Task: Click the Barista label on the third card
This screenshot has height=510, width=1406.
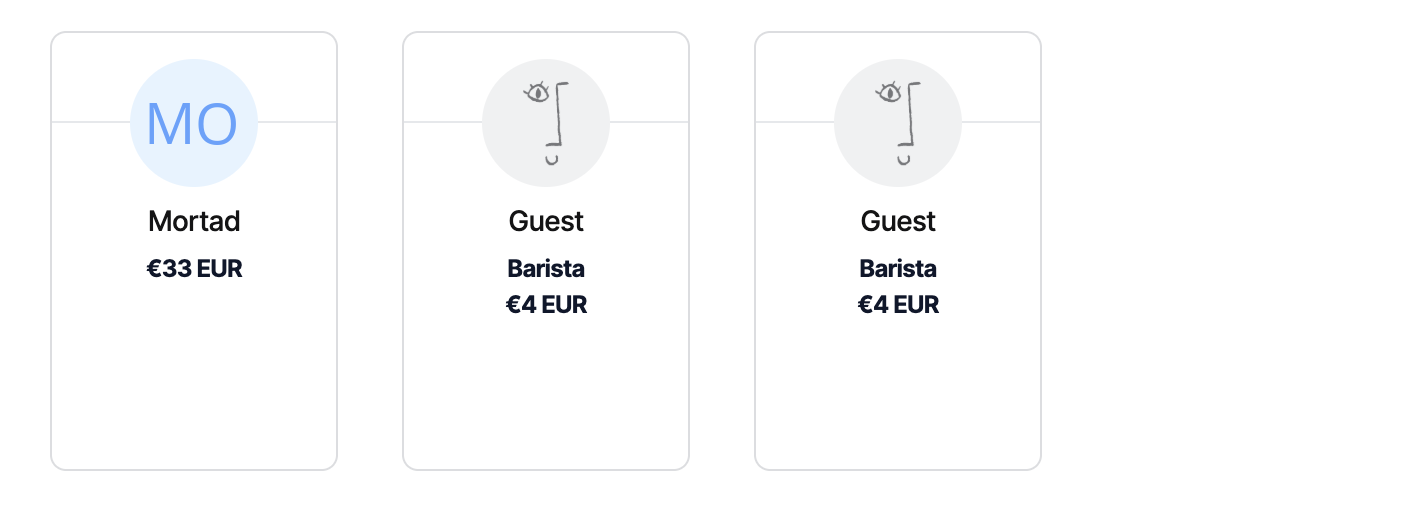Action: click(898, 269)
